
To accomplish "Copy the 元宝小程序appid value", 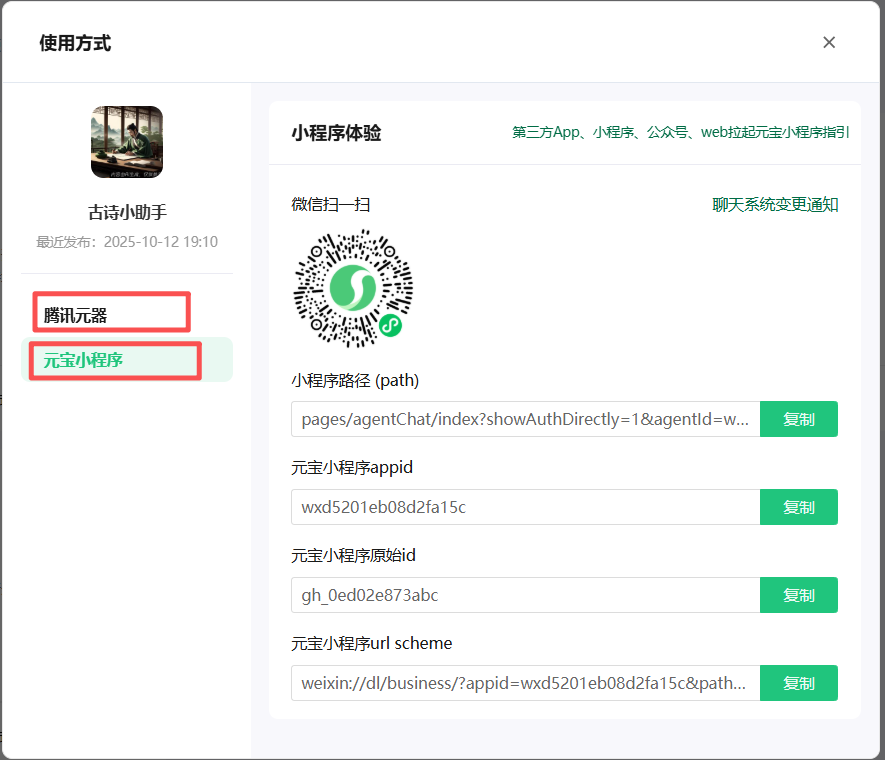I will pyautogui.click(x=799, y=507).
